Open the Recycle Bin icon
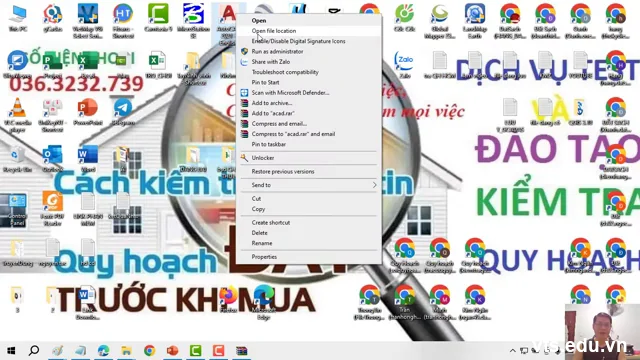Image resolution: width=640 pixels, height=360 pixels. click(x=18, y=159)
